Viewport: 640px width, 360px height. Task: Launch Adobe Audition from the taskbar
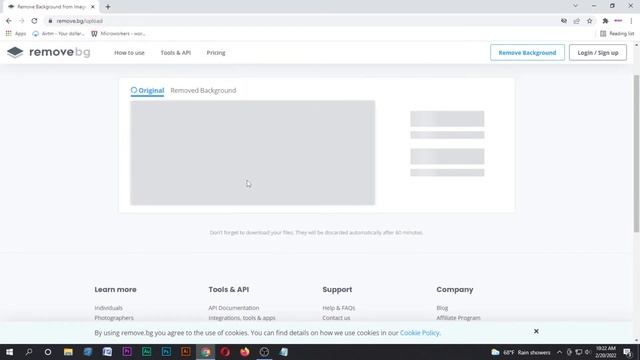(147, 352)
